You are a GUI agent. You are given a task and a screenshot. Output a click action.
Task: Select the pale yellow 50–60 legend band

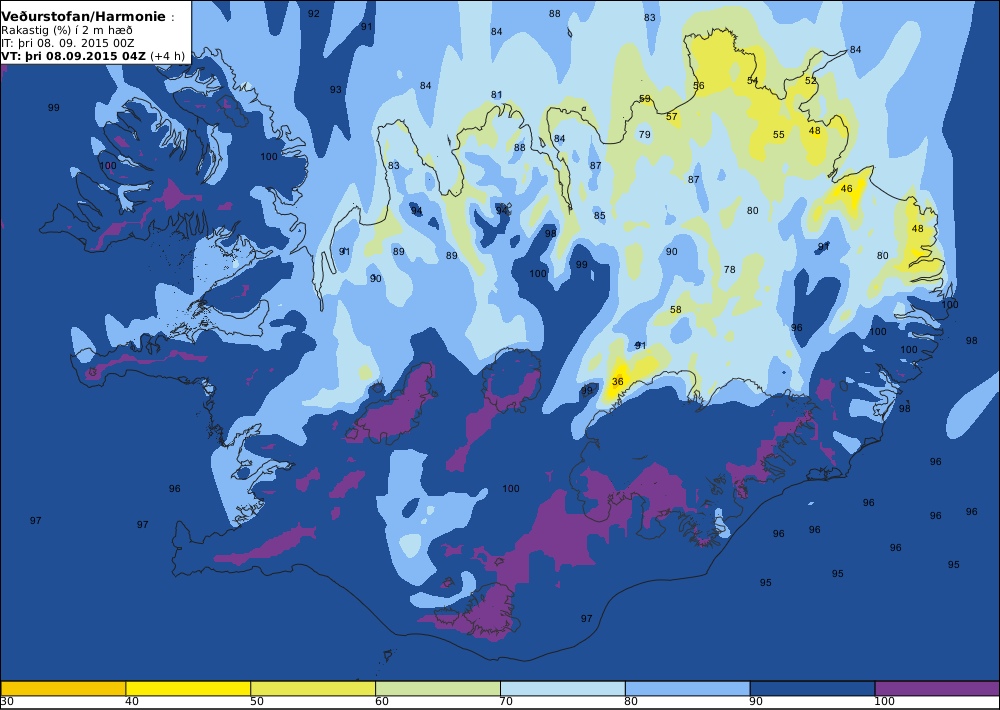313,688
